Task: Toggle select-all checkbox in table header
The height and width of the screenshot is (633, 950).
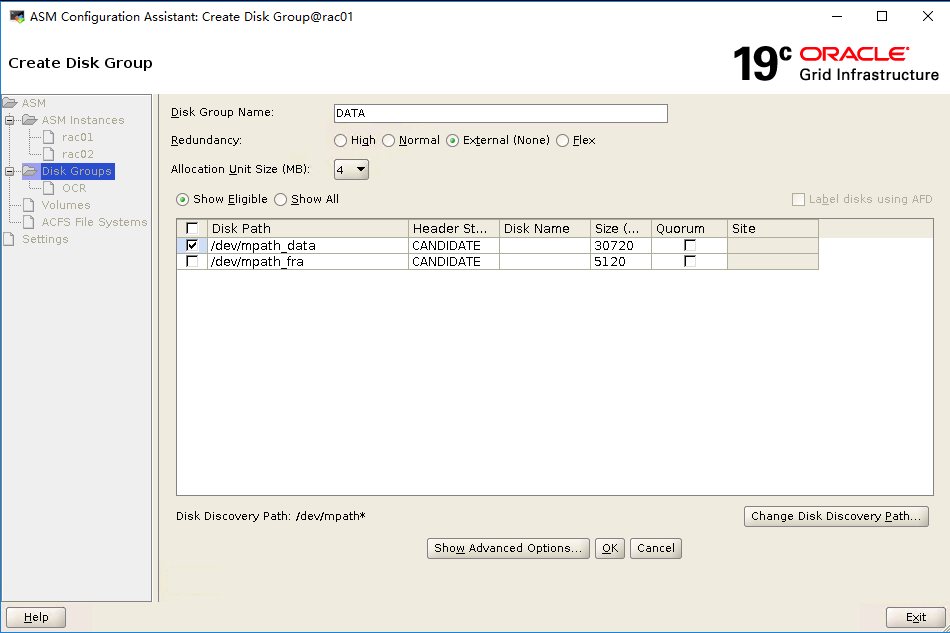Action: pos(192,228)
